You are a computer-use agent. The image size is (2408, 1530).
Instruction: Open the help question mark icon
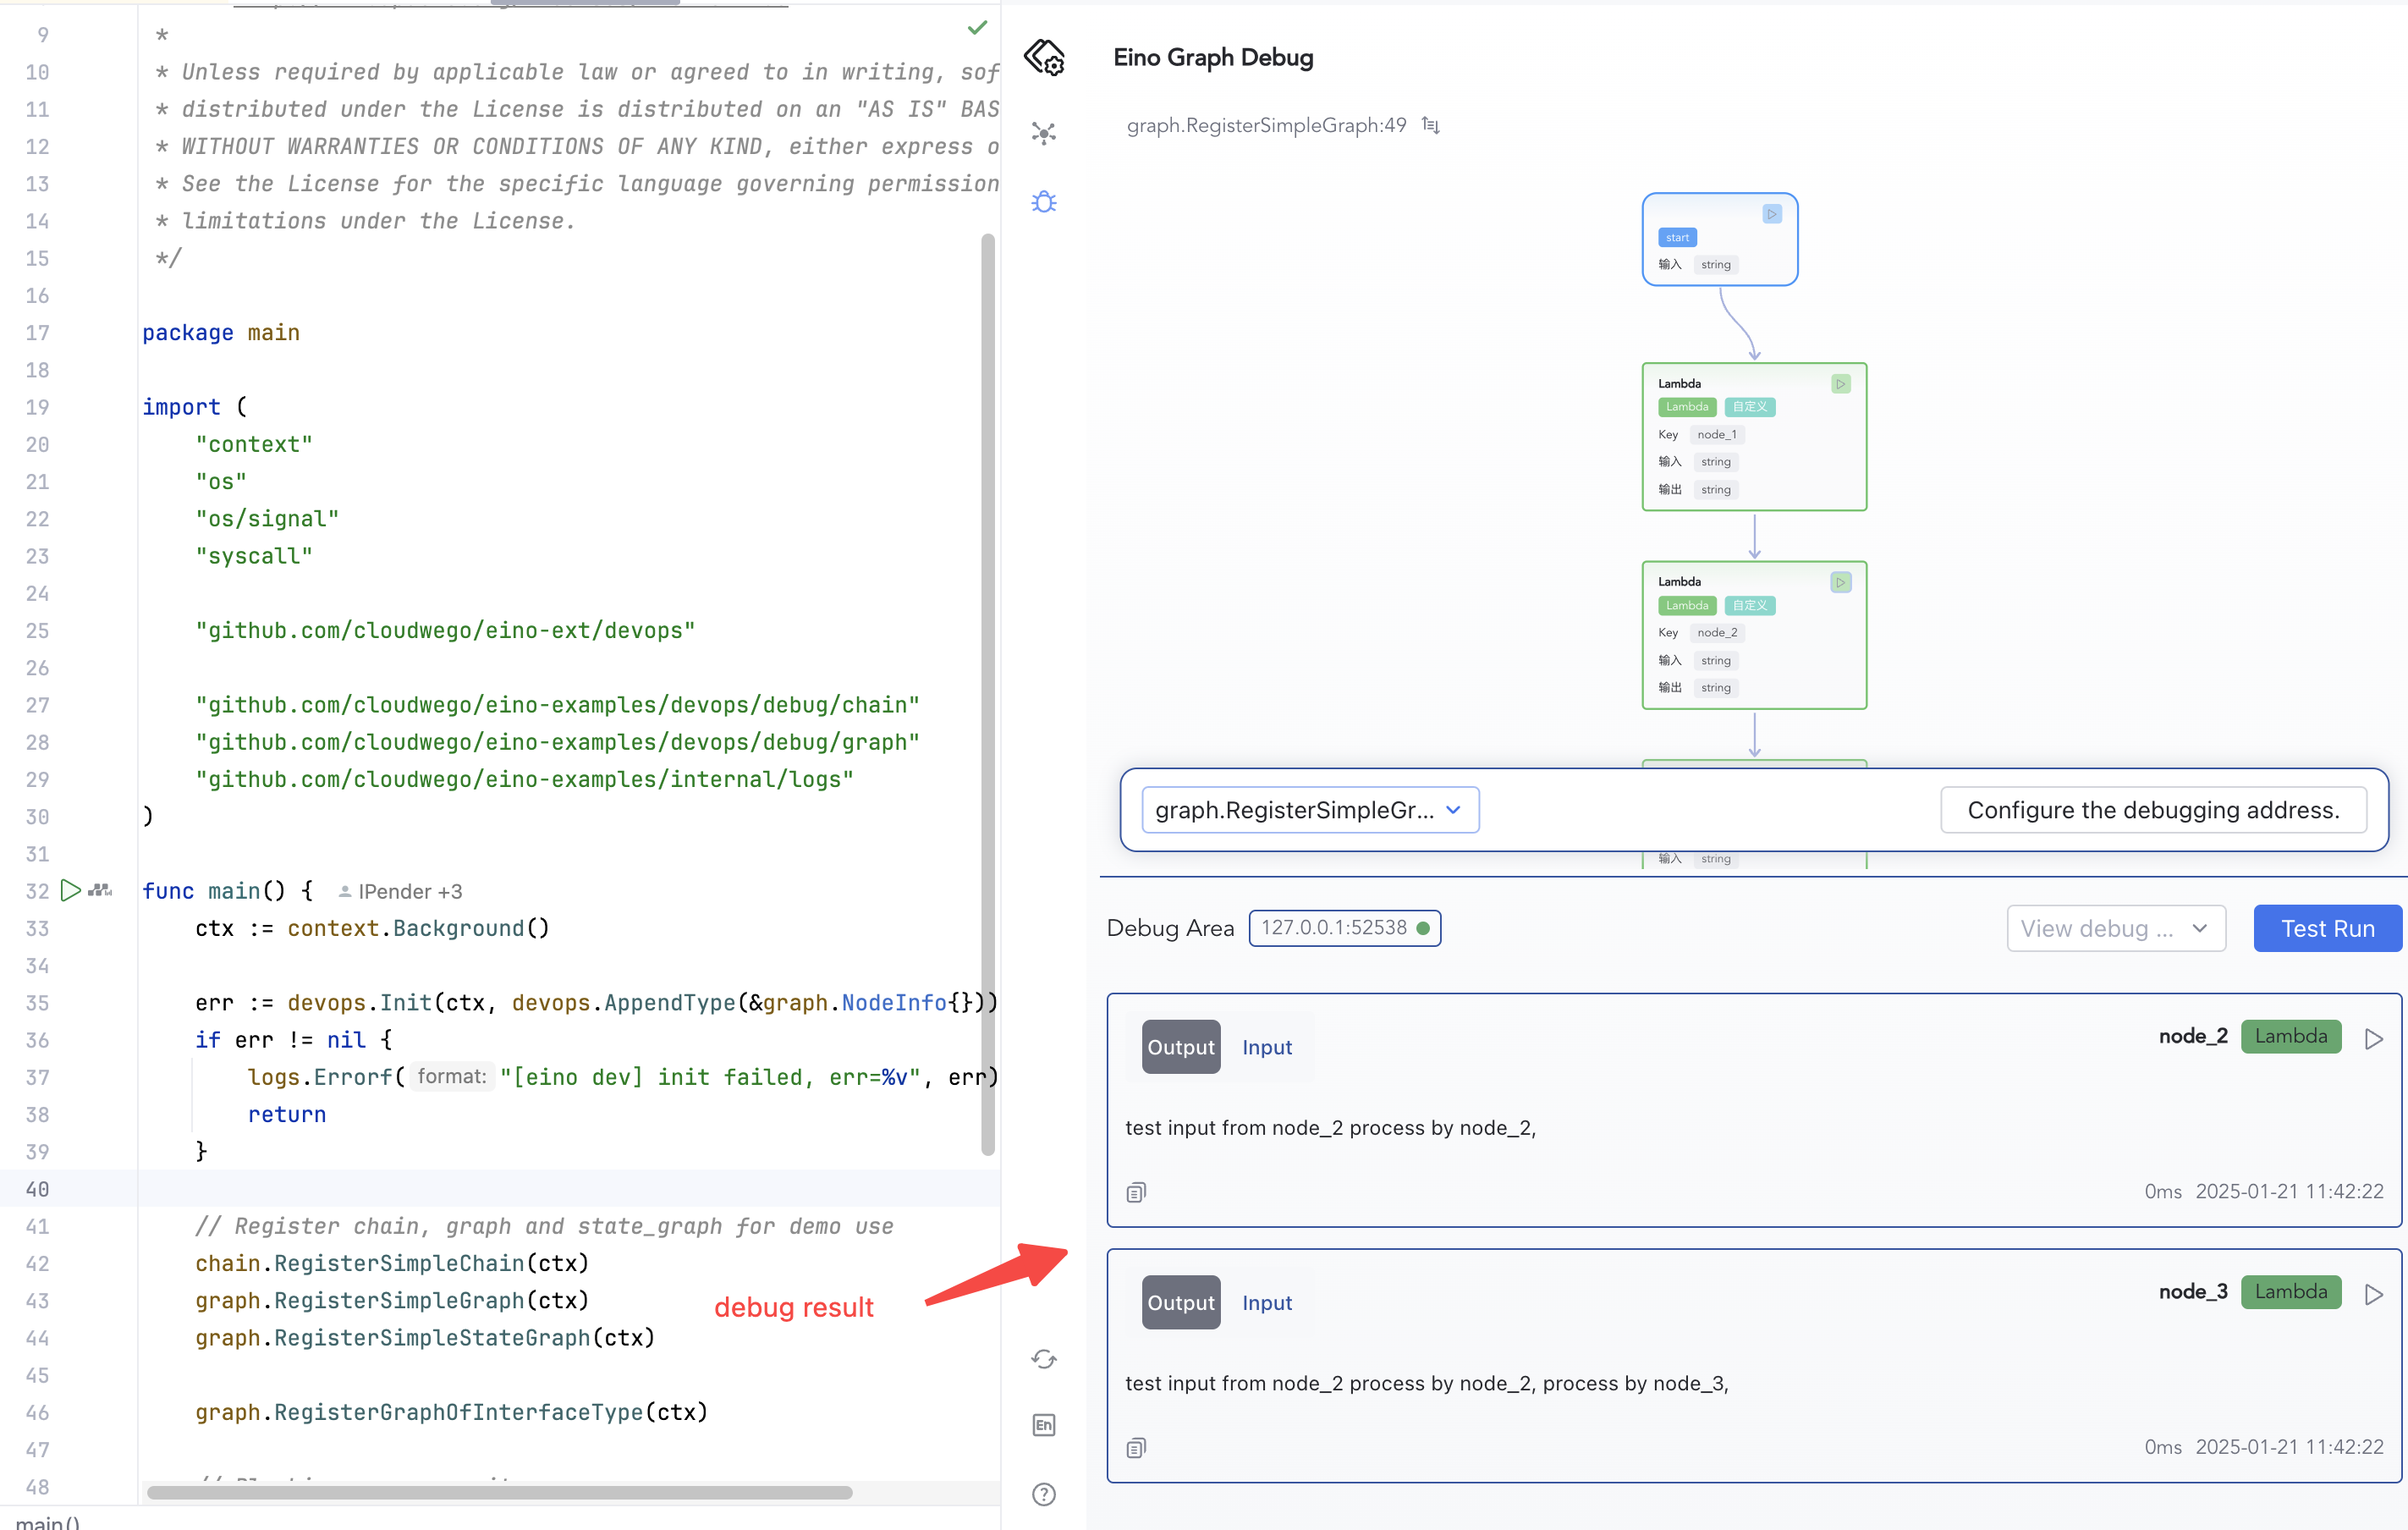1044,1494
